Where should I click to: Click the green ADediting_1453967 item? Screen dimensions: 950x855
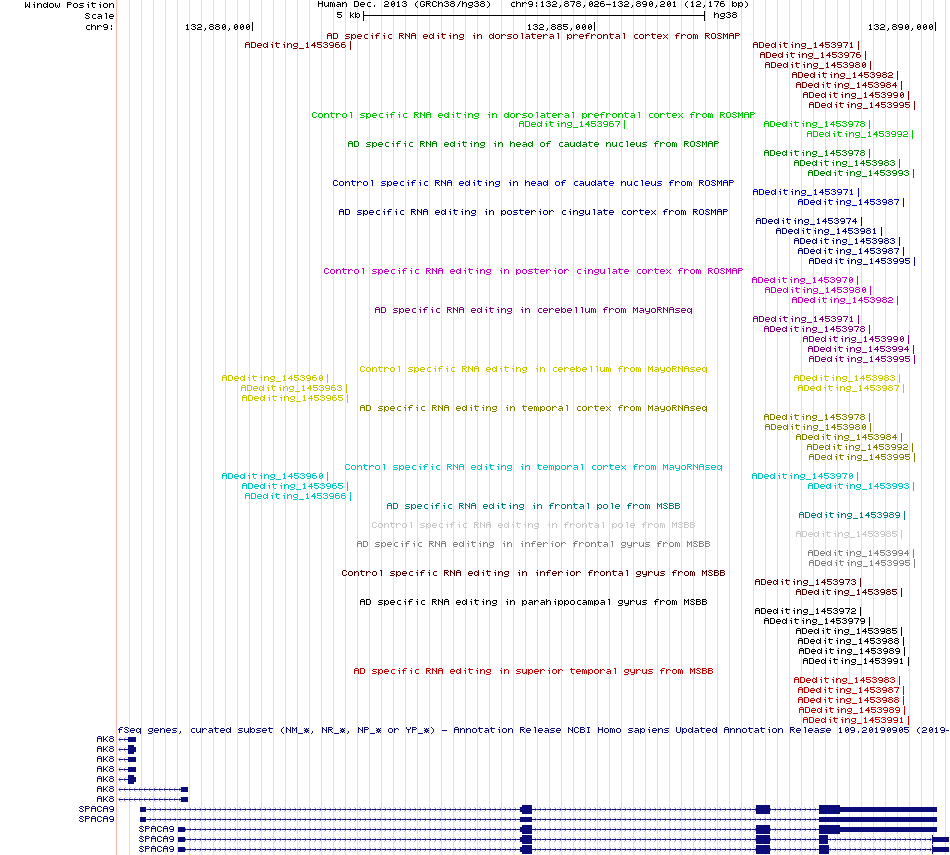tap(572, 124)
